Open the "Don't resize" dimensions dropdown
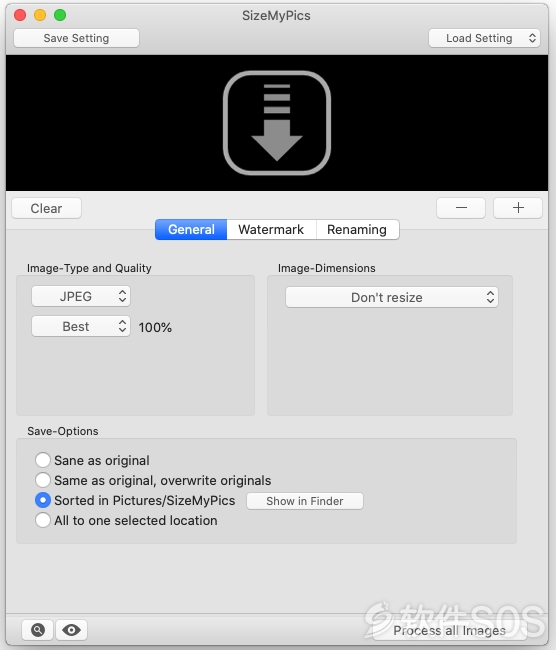The height and width of the screenshot is (650, 556). (392, 297)
